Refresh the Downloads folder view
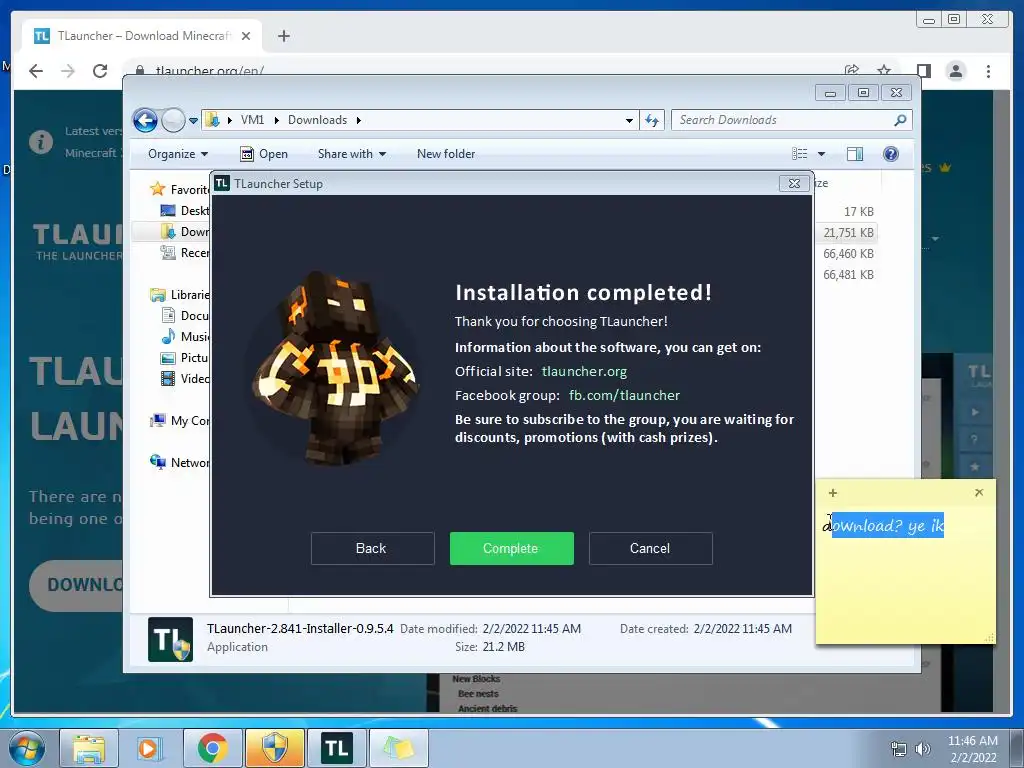The height and width of the screenshot is (768, 1024). point(652,120)
